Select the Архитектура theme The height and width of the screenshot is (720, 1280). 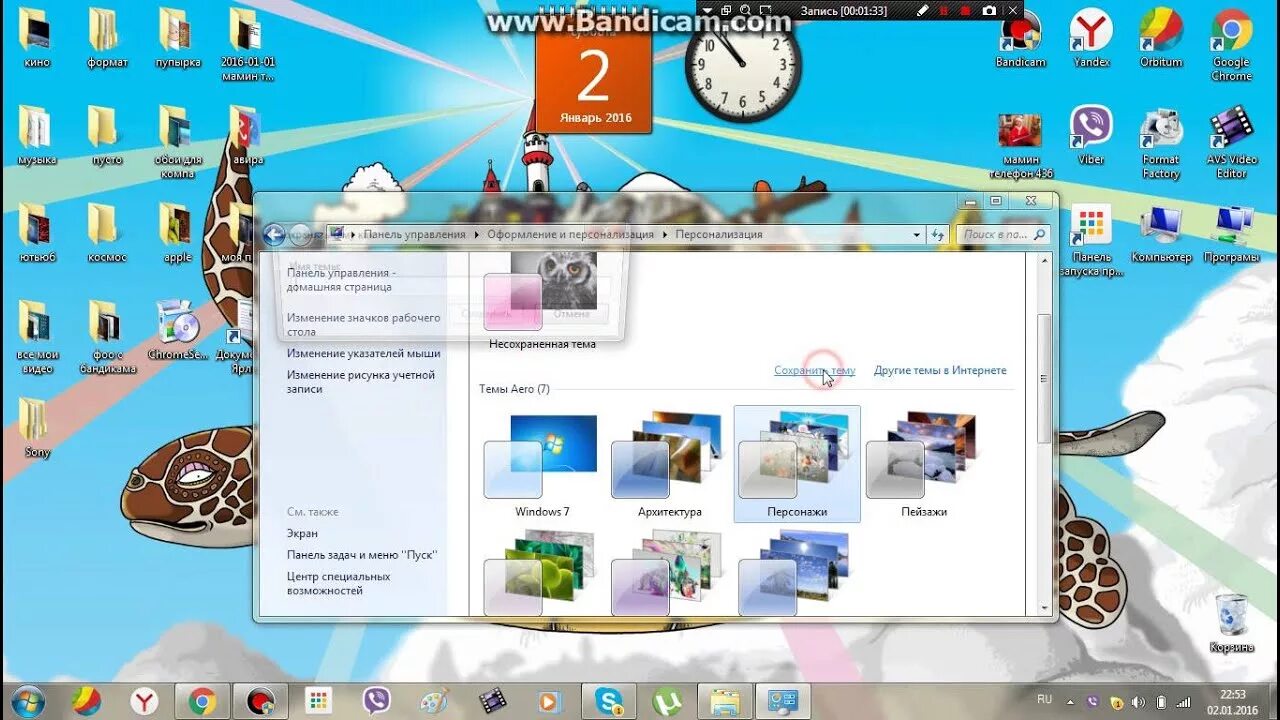coord(669,465)
